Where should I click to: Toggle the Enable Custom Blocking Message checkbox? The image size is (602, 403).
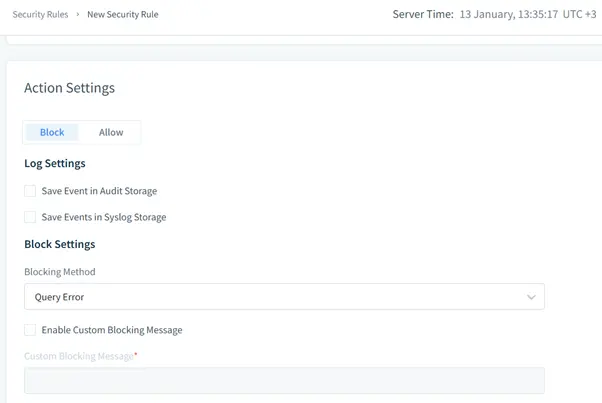tap(30, 330)
